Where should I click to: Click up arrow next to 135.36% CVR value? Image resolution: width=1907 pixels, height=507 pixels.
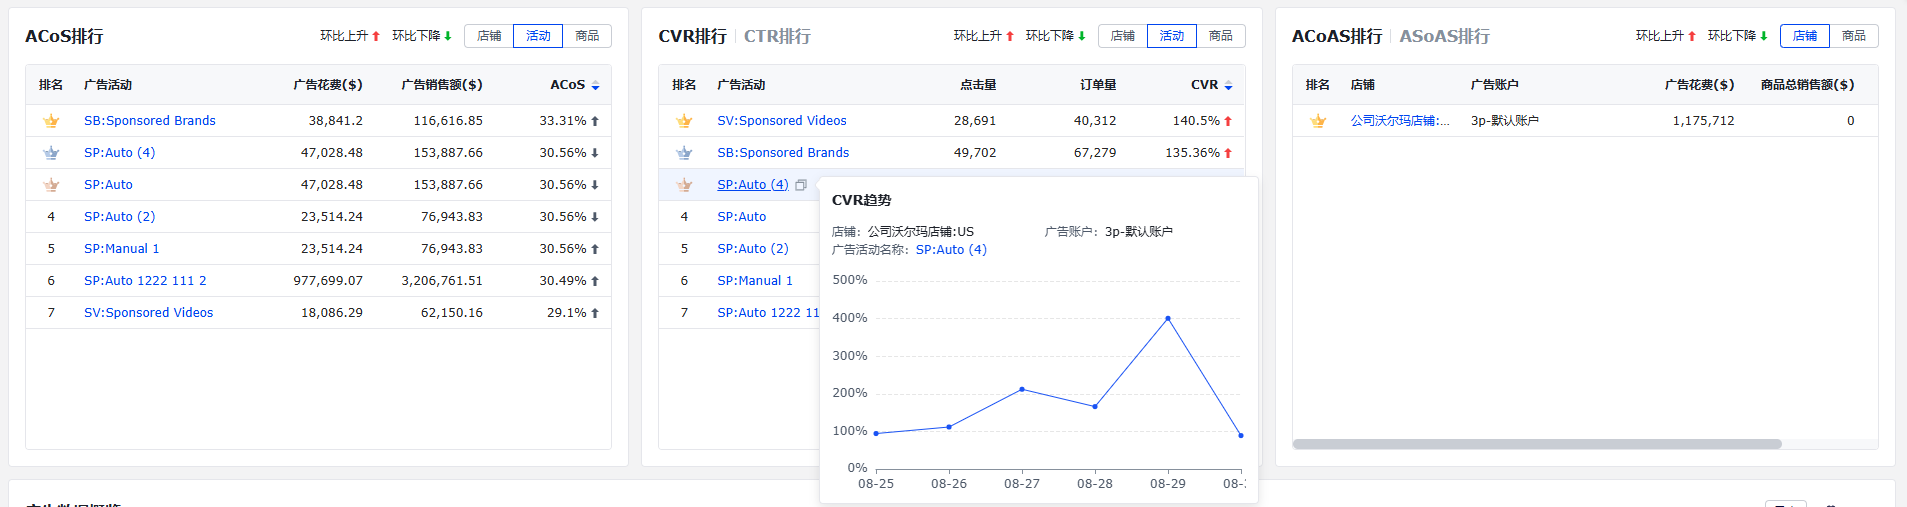click(x=1228, y=153)
